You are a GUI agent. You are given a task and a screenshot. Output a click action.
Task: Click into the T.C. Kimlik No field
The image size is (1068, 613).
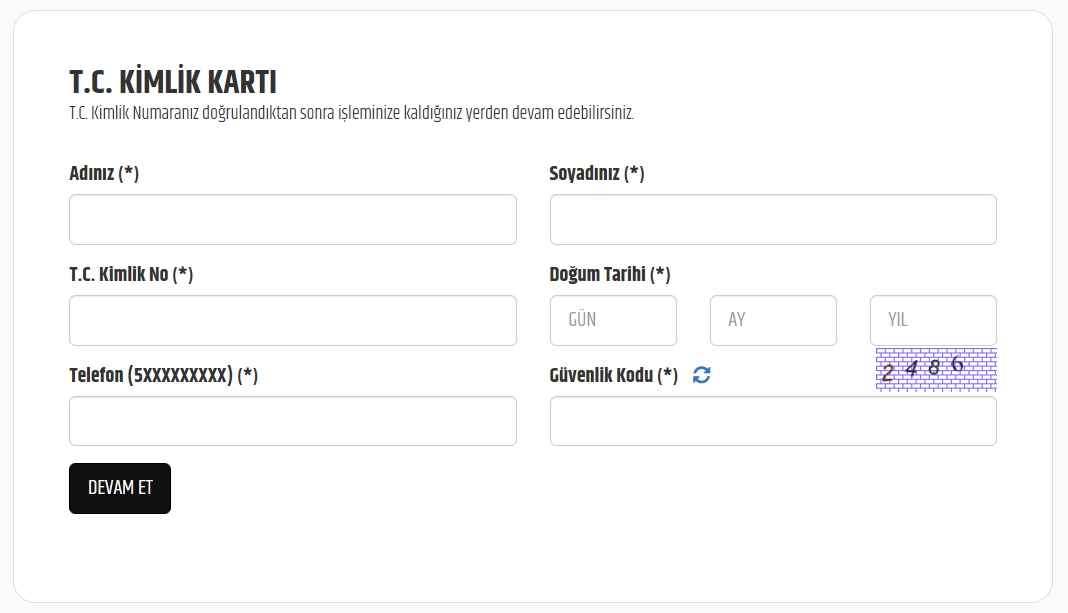292,321
